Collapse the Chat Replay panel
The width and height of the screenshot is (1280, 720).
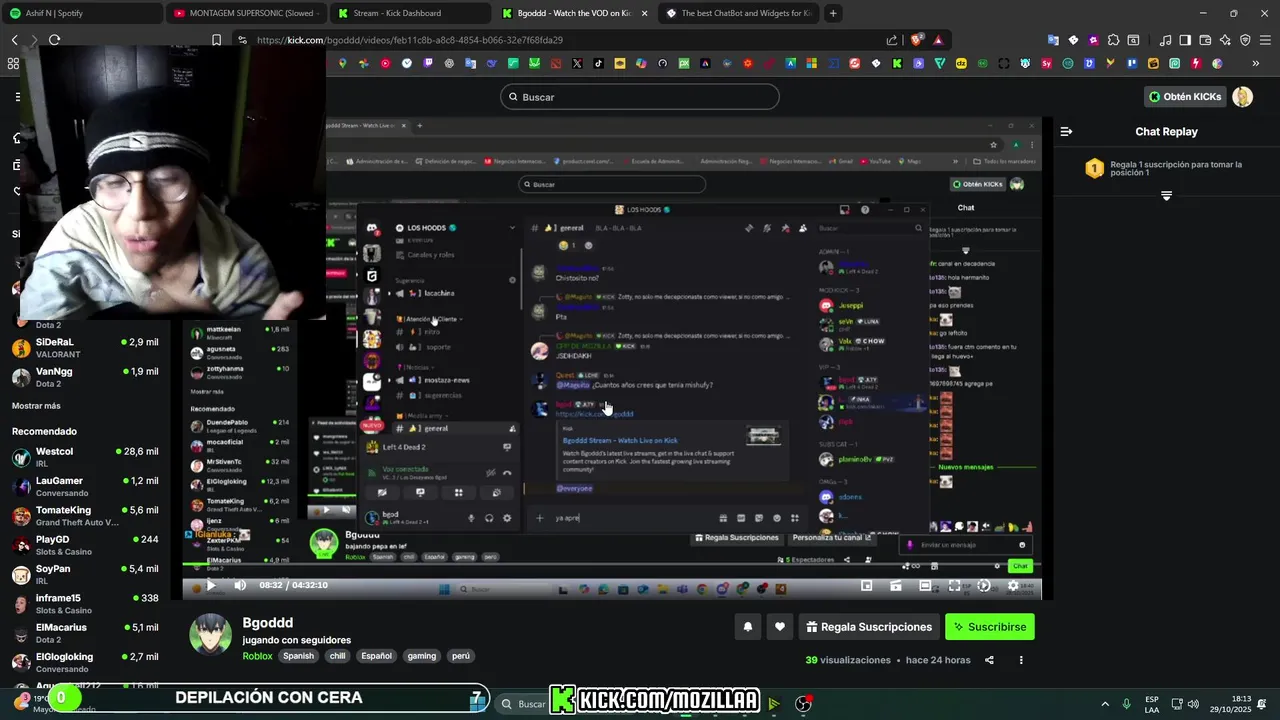point(1066,131)
